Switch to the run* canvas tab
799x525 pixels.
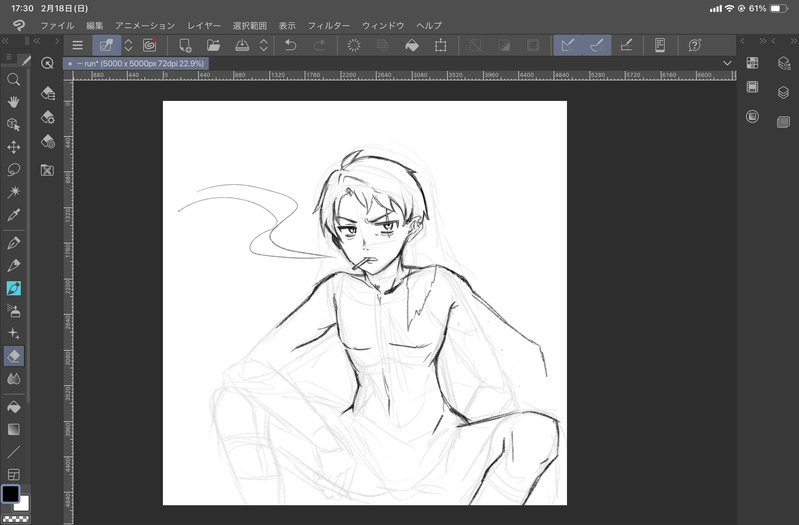136,64
